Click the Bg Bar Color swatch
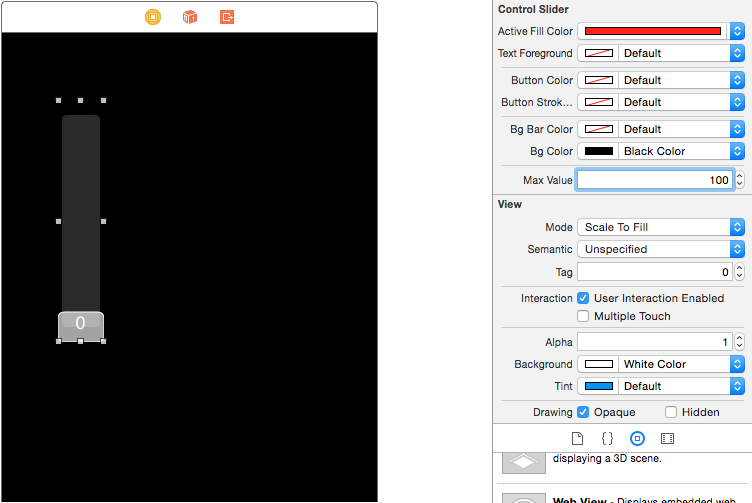 [599, 129]
